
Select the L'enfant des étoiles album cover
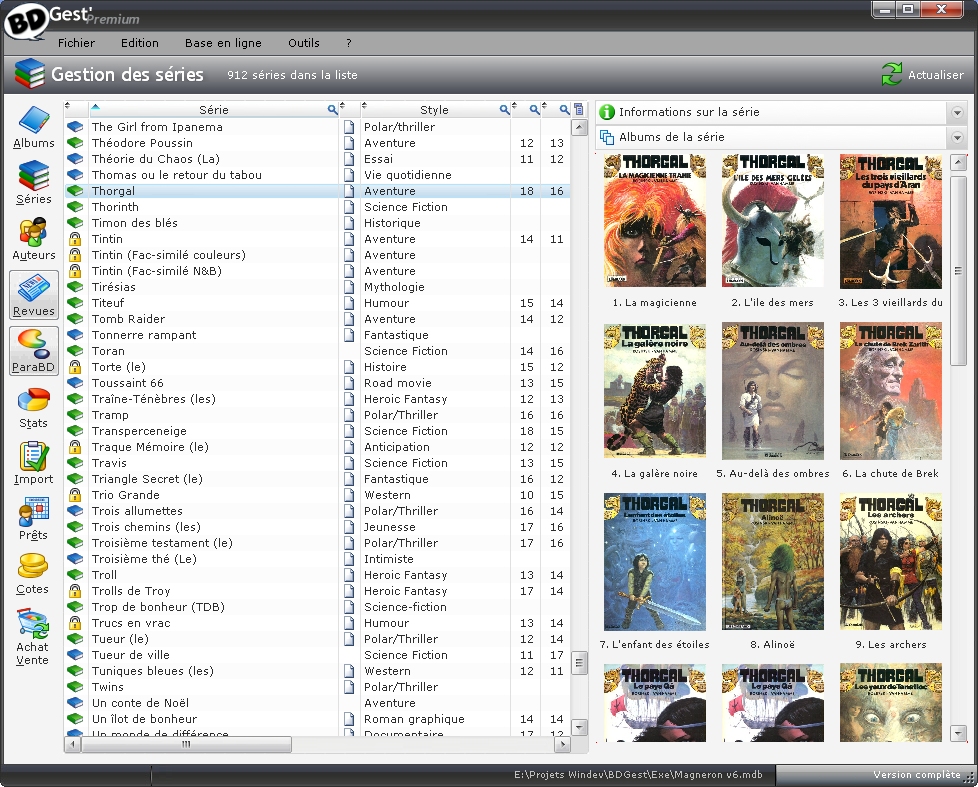coord(655,562)
